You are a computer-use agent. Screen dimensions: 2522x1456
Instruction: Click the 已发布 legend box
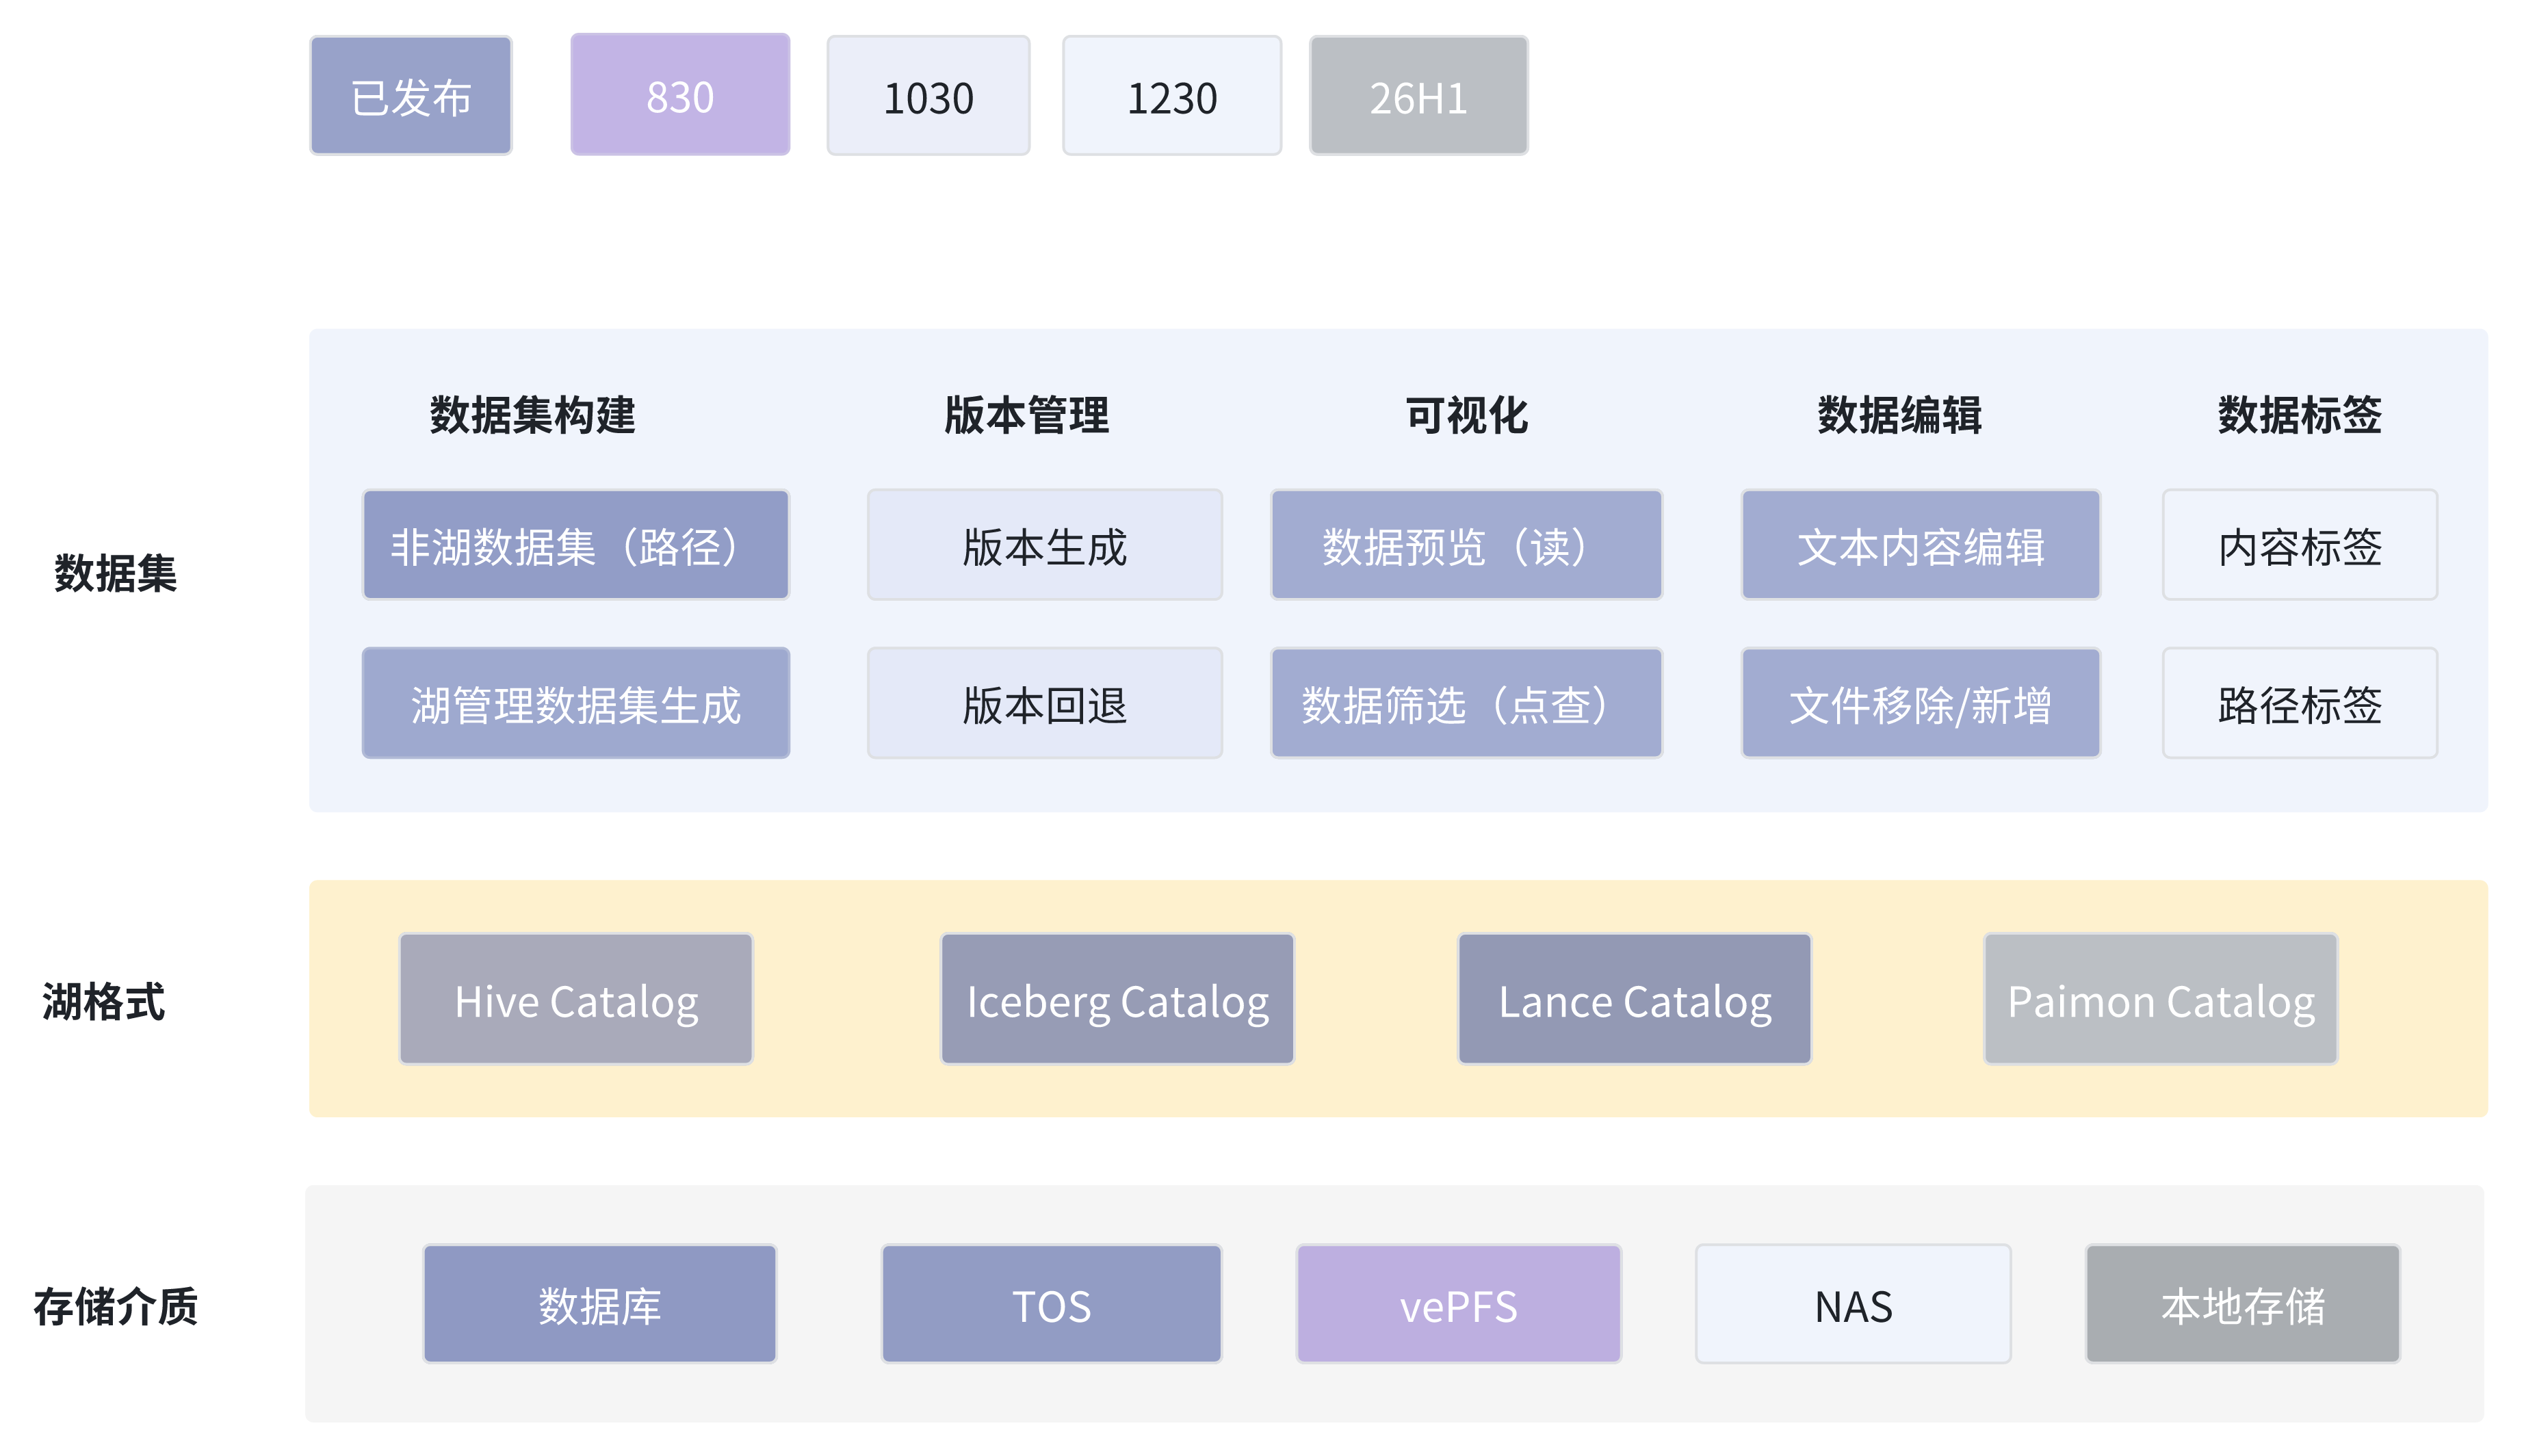(410, 96)
